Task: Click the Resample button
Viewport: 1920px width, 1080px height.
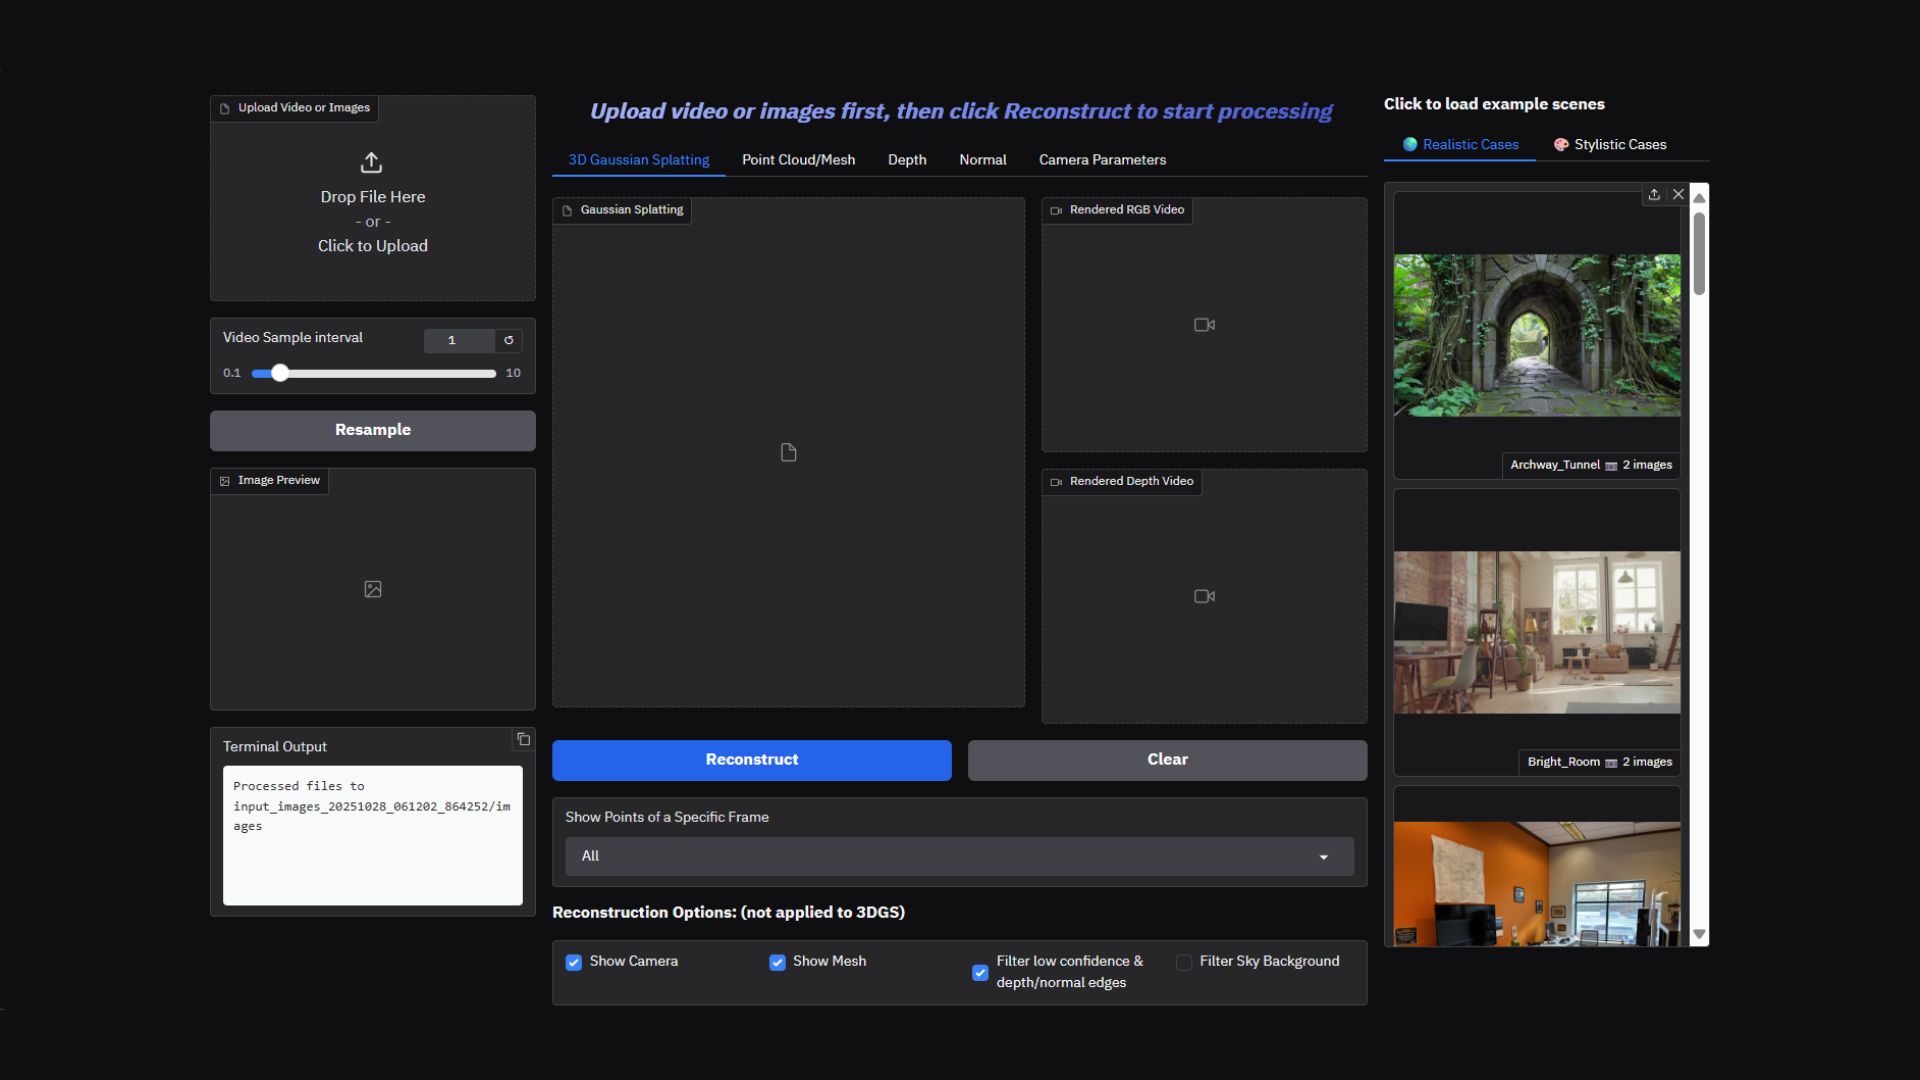Action: point(372,430)
